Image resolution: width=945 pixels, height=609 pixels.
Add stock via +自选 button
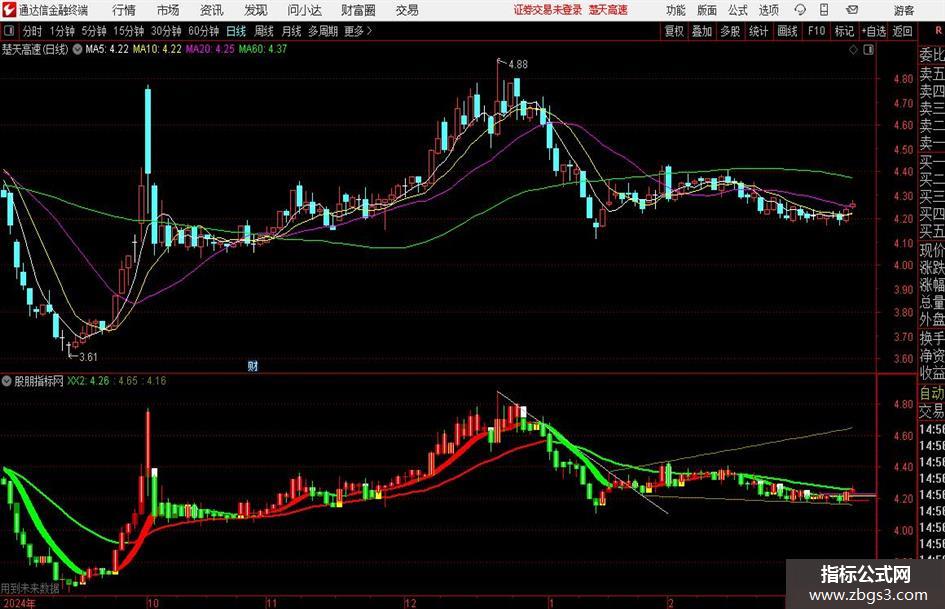(x=874, y=31)
